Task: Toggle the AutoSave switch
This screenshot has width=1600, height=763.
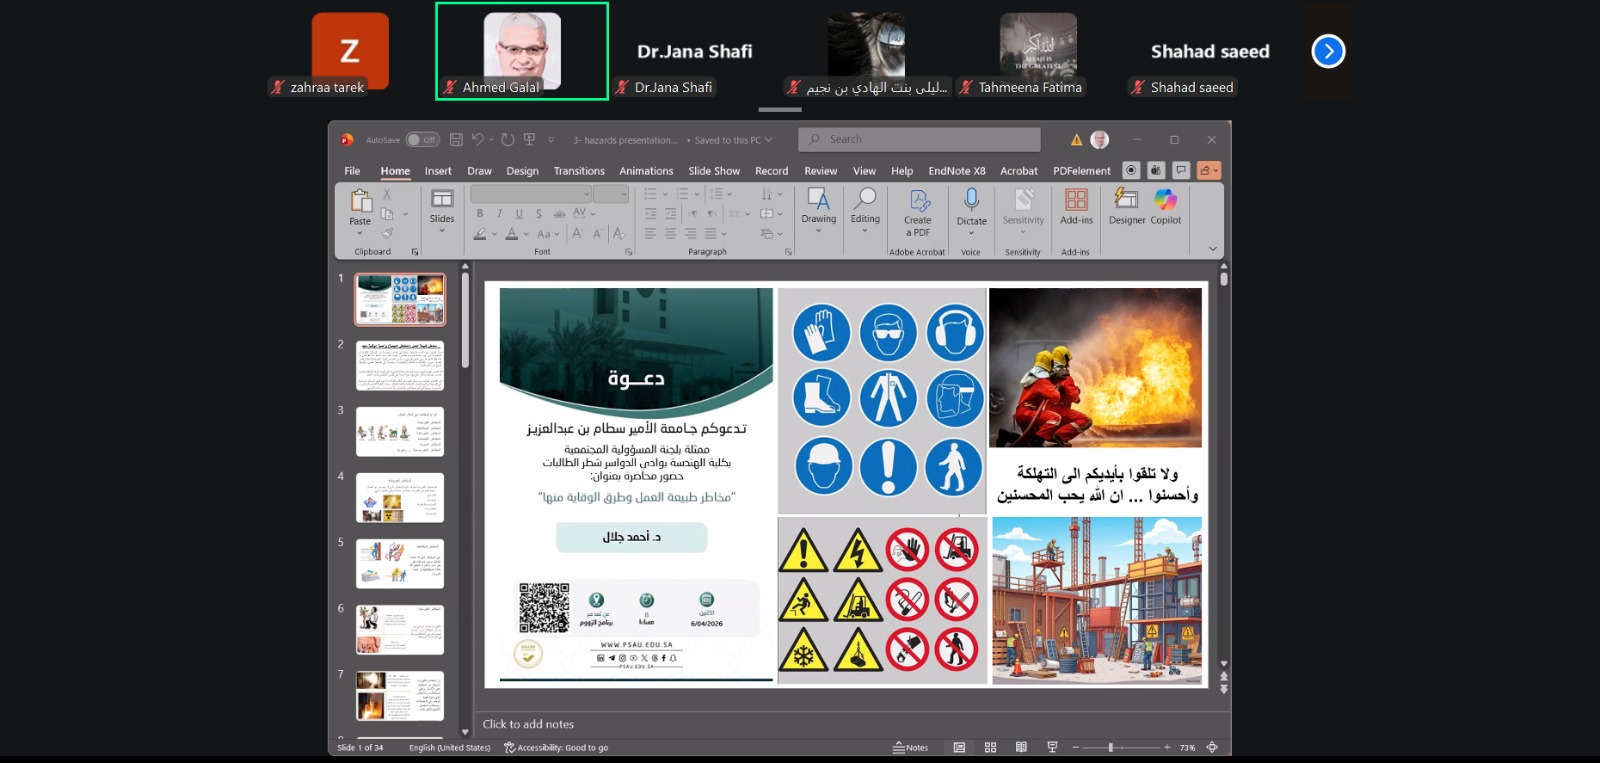Action: pos(423,140)
